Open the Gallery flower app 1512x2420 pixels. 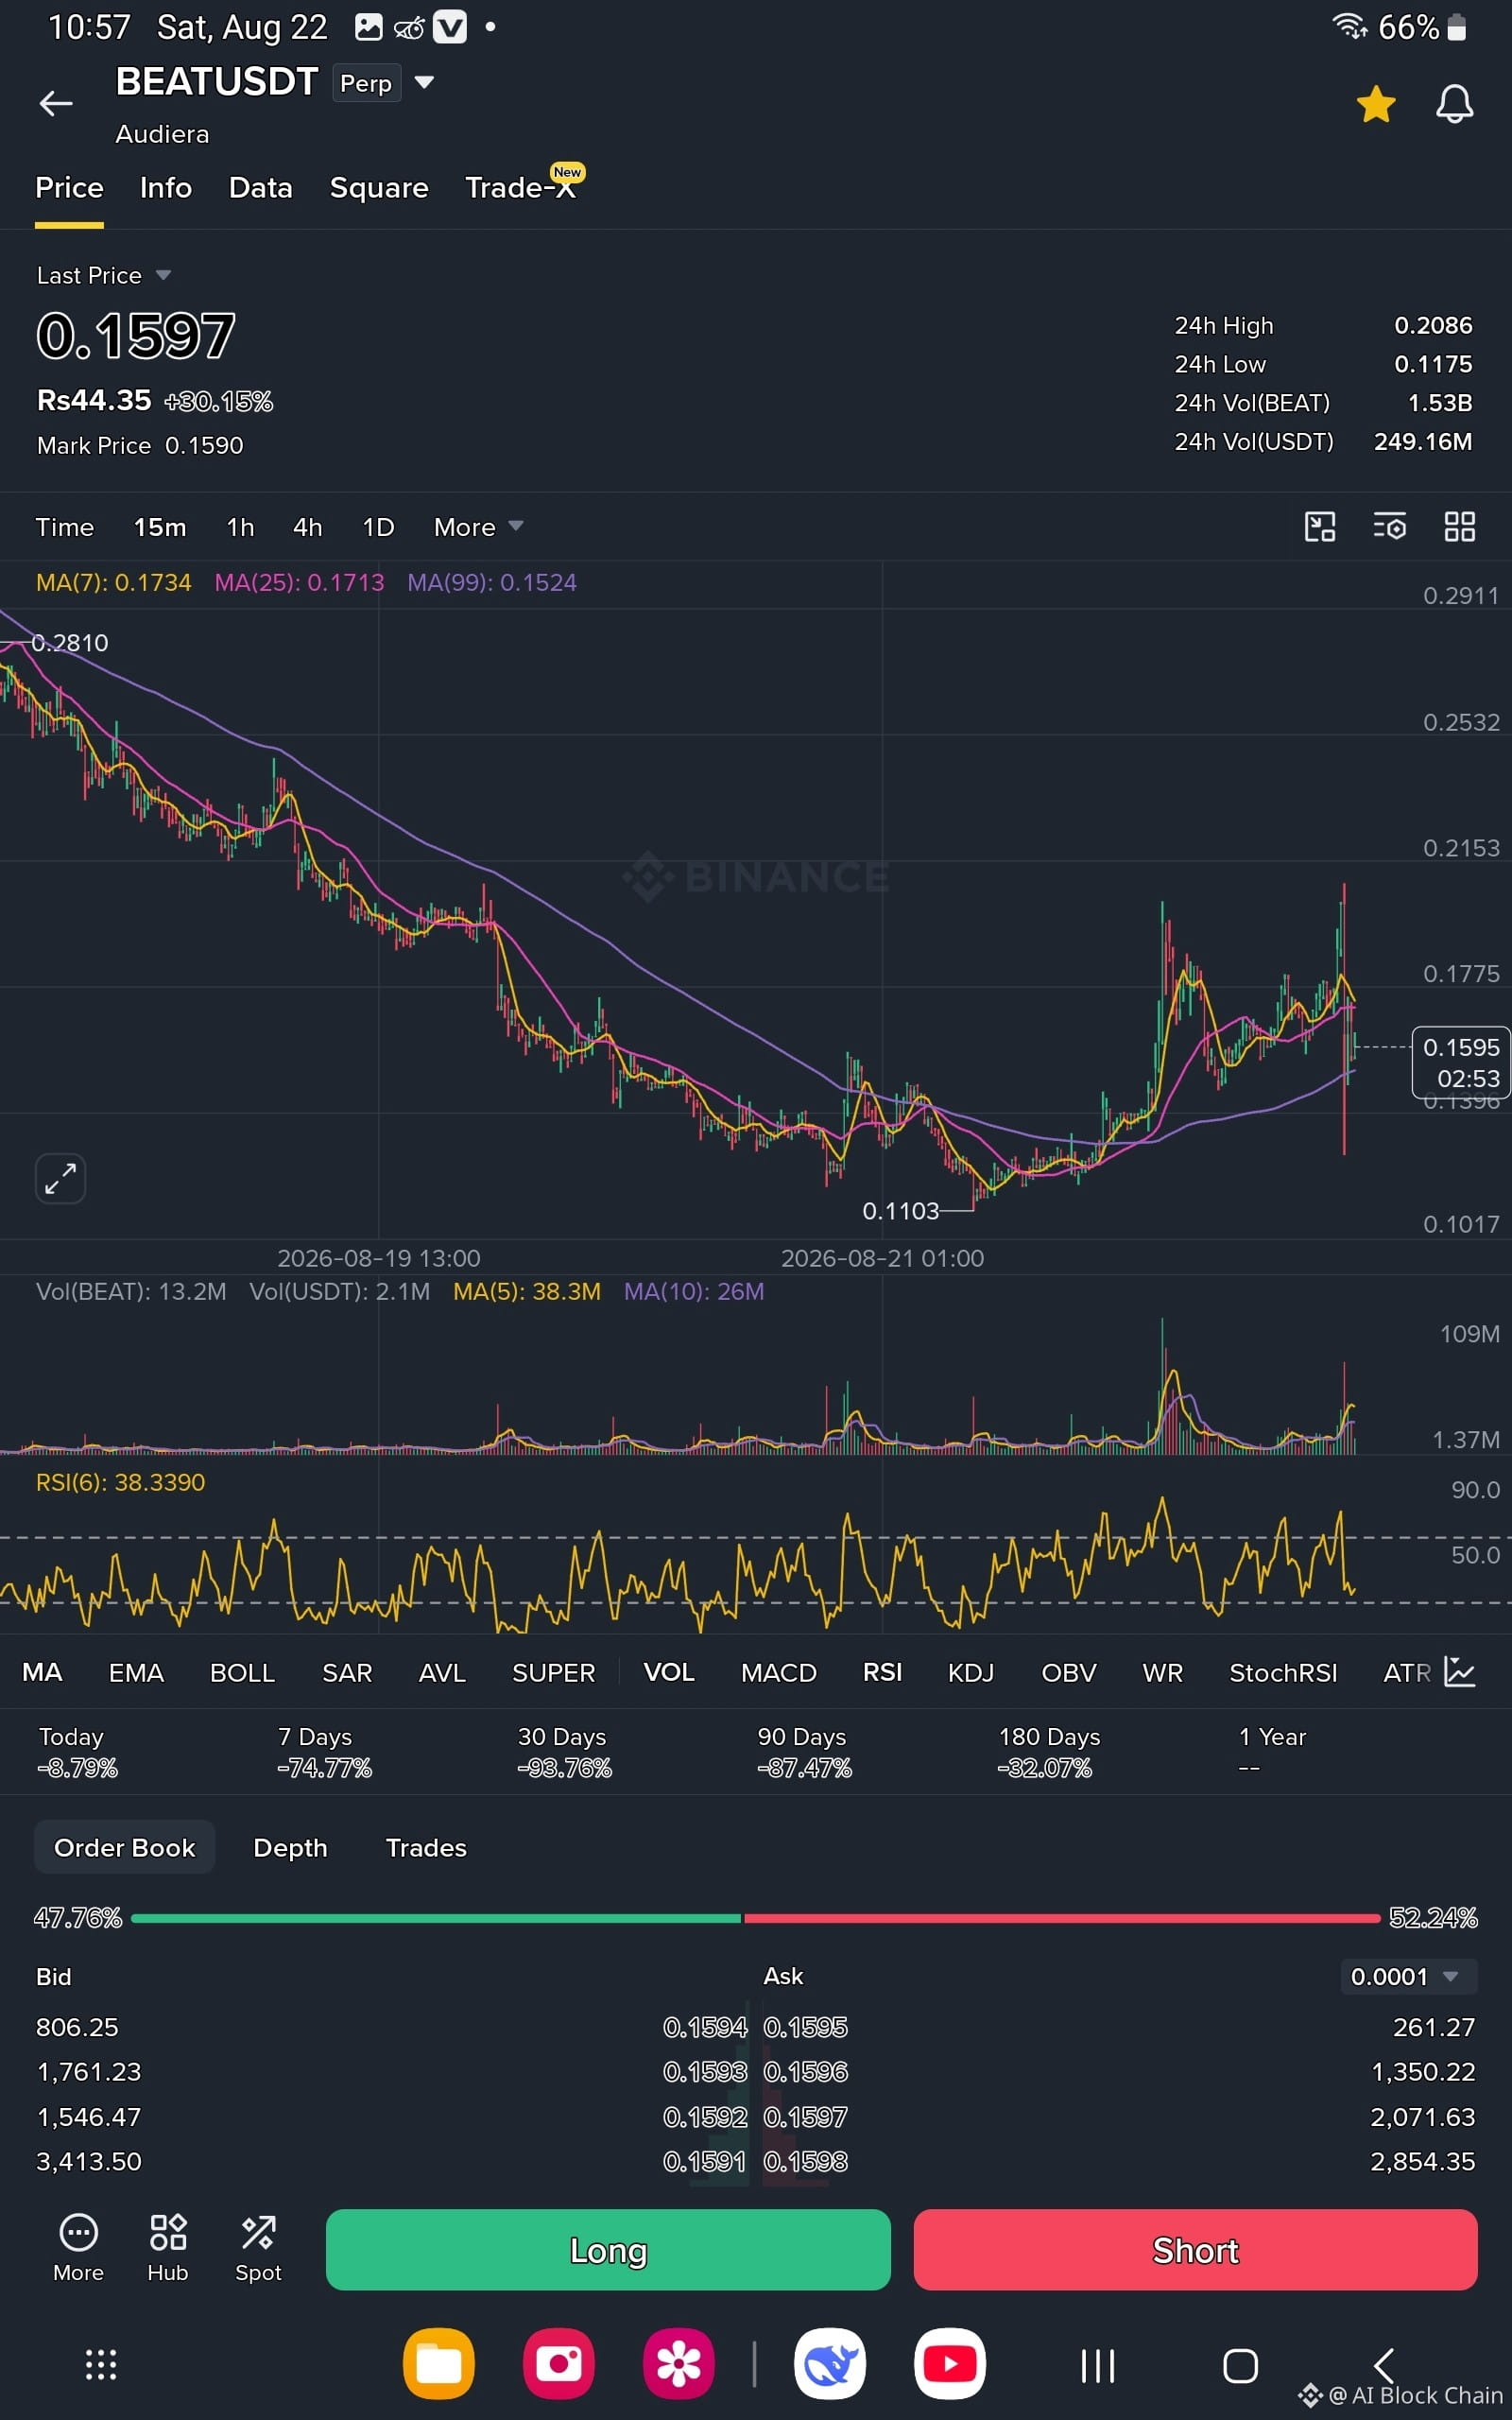[x=679, y=2364]
